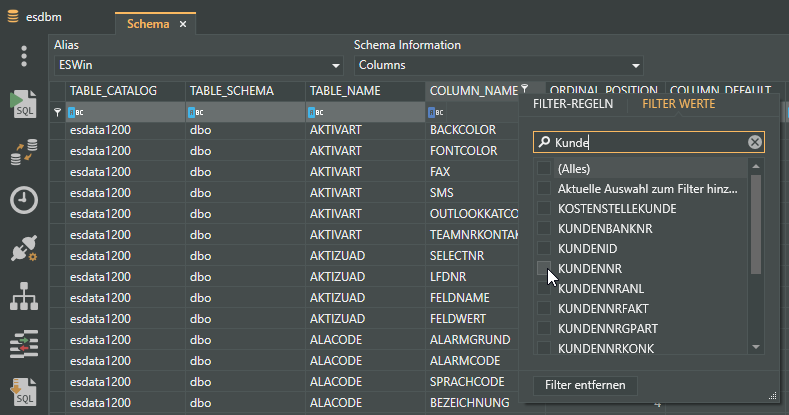Open the hierarchy schema diagram icon
The width and height of the screenshot is (789, 415).
point(24,296)
